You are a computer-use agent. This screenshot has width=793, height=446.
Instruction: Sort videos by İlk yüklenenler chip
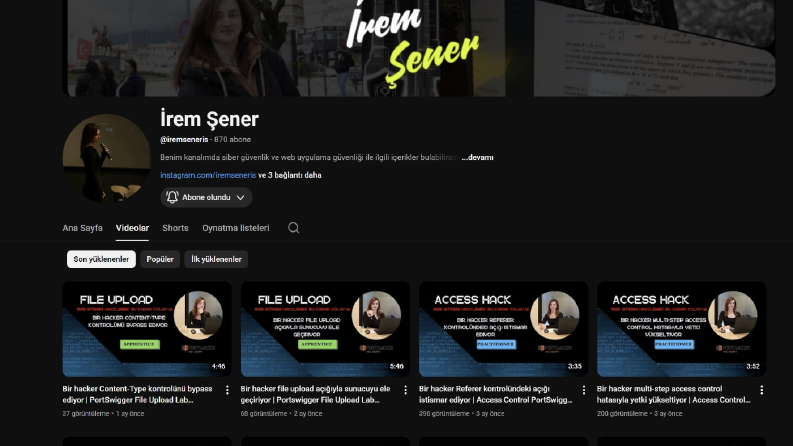tap(216, 259)
